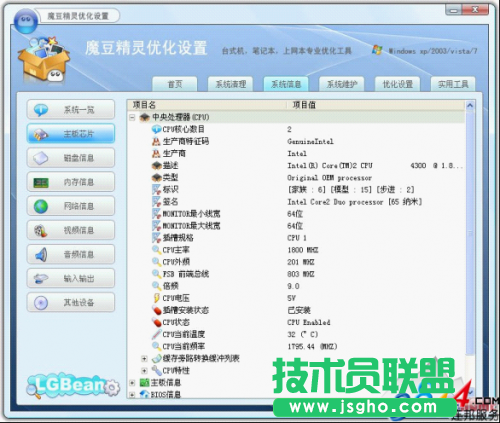Show the 音频信息 section

tap(71, 254)
